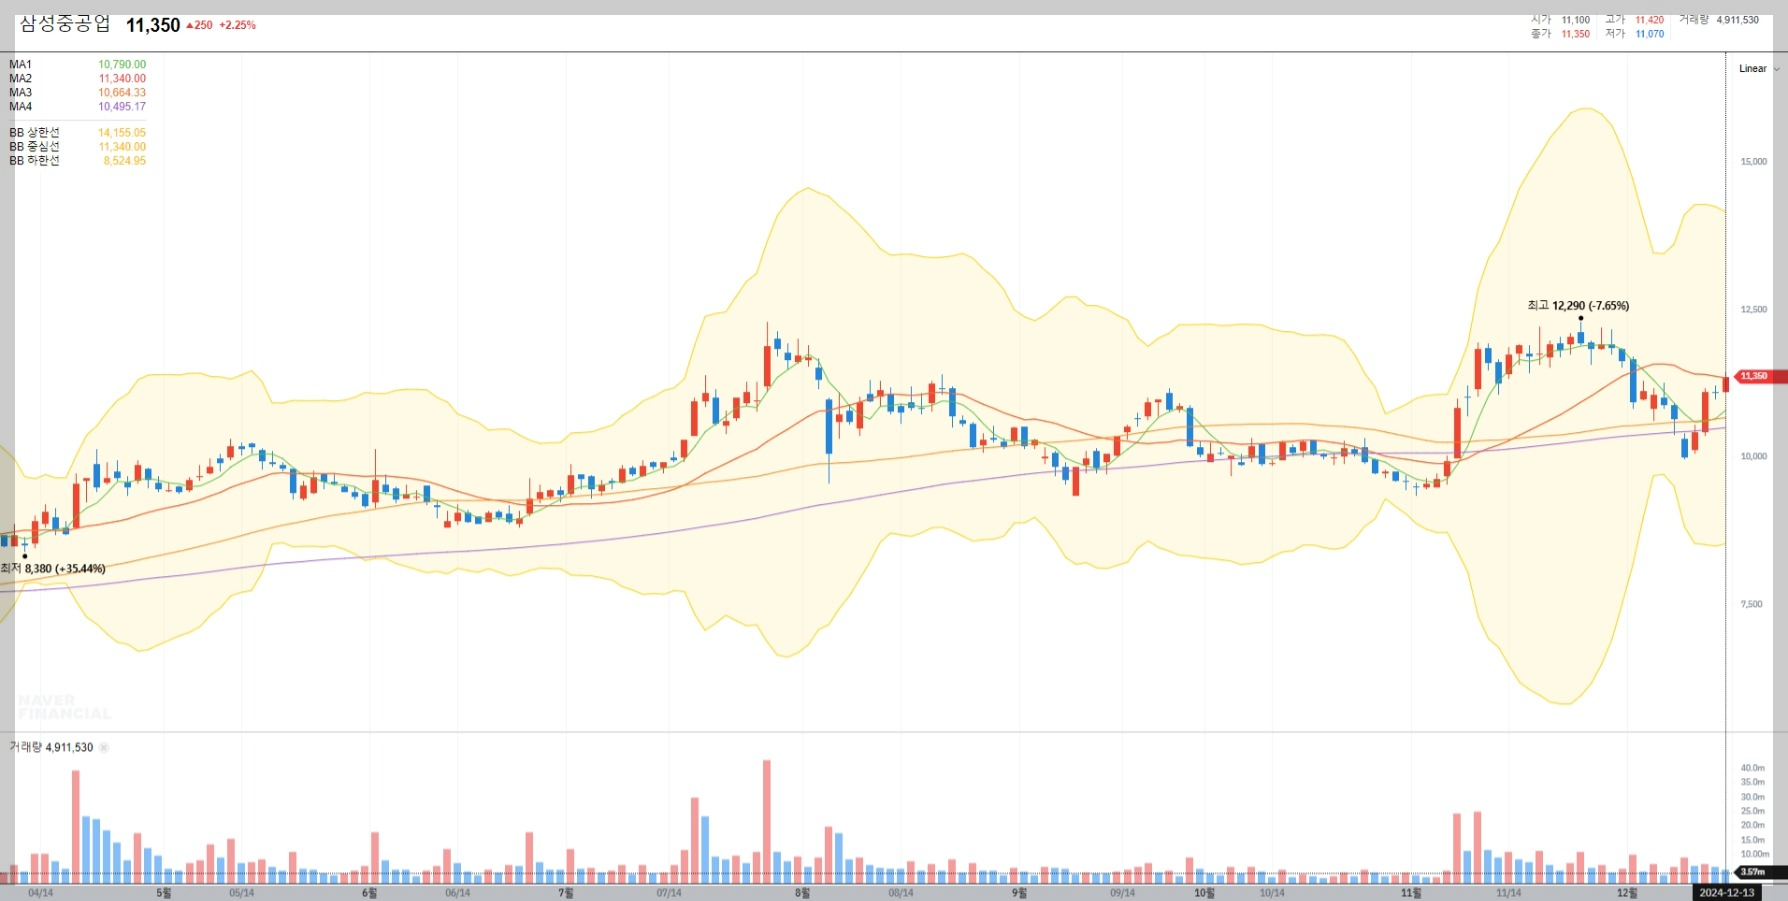Click the current price 11,350 header
The width and height of the screenshot is (1788, 901).
(x=153, y=25)
